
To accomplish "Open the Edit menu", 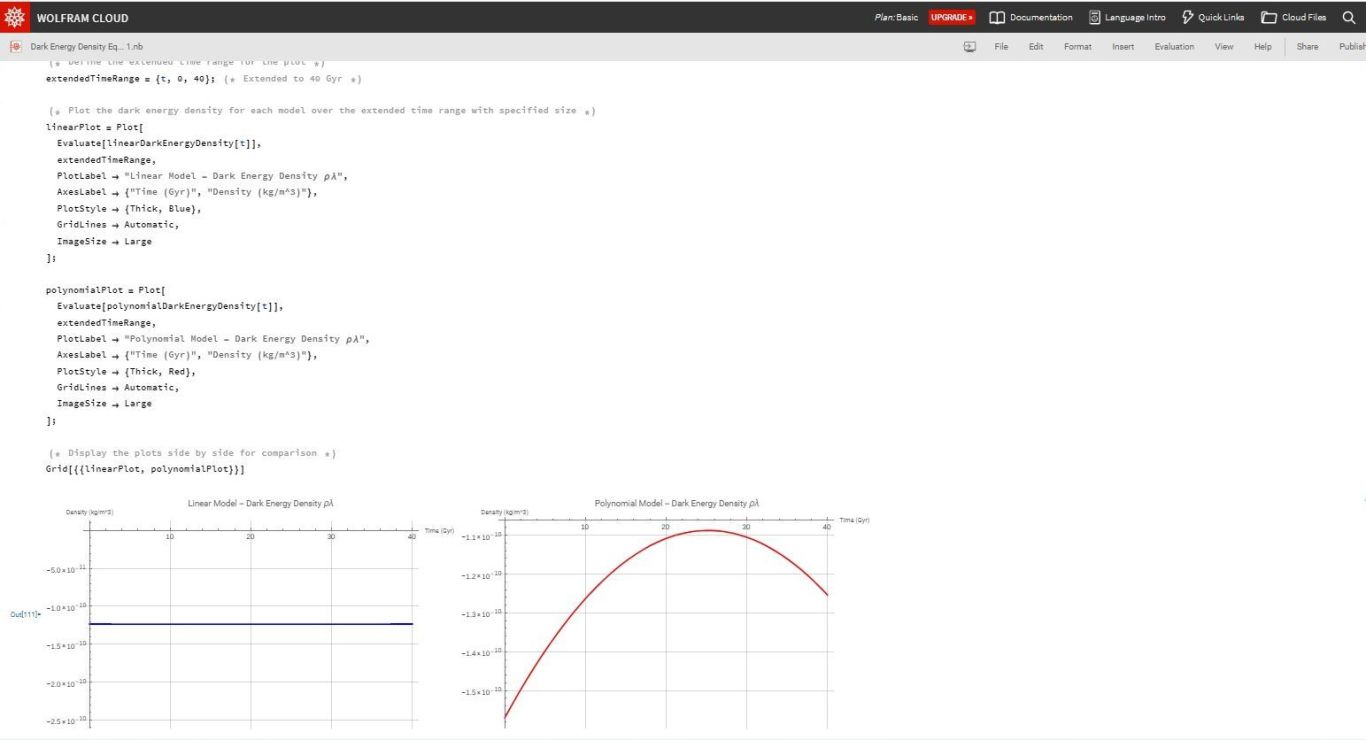I will tap(1036, 47).
